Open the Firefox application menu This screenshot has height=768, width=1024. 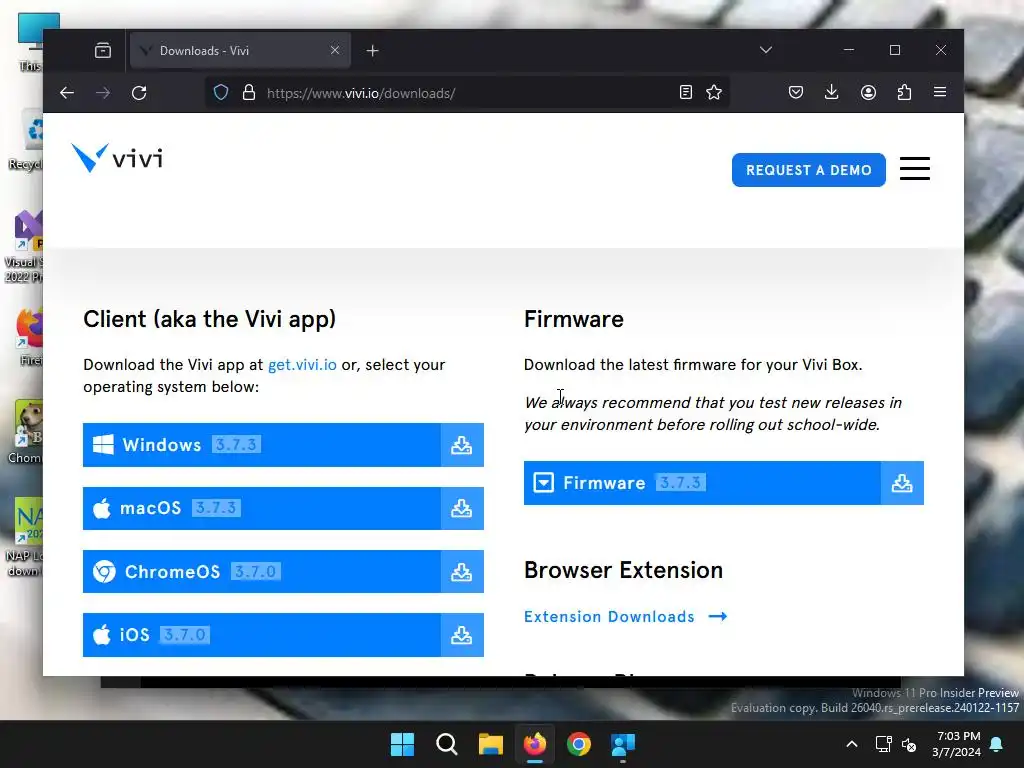940,93
